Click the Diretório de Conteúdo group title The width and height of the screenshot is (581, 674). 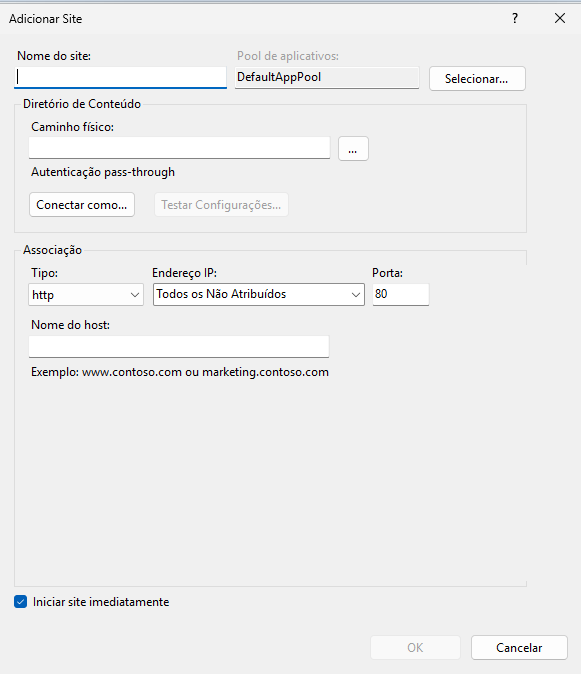82,104
